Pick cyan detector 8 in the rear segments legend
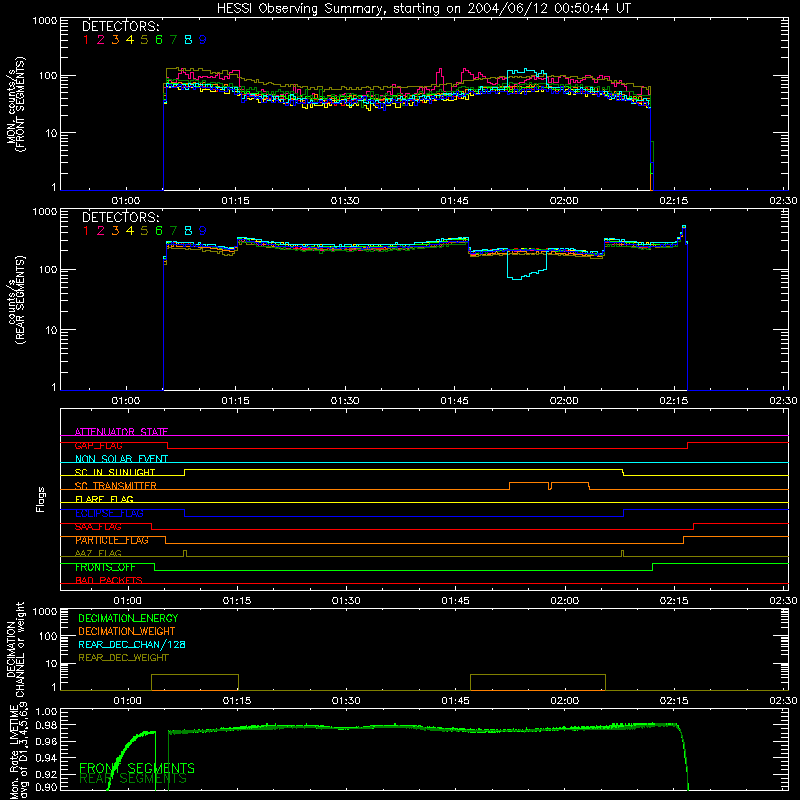Viewport: 800px width, 800px height. click(x=188, y=231)
